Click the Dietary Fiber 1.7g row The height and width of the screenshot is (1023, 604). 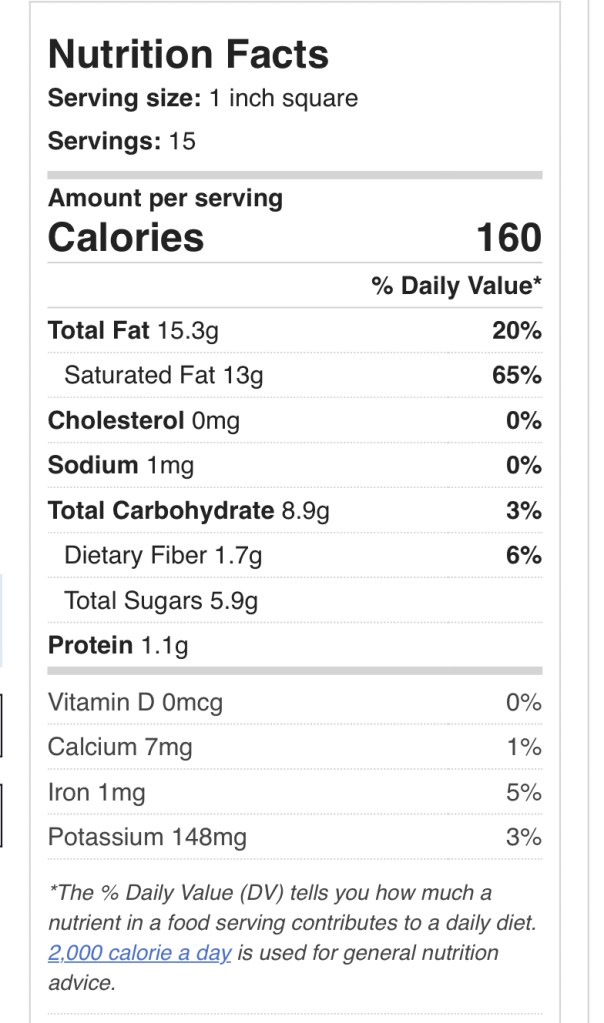(x=163, y=556)
